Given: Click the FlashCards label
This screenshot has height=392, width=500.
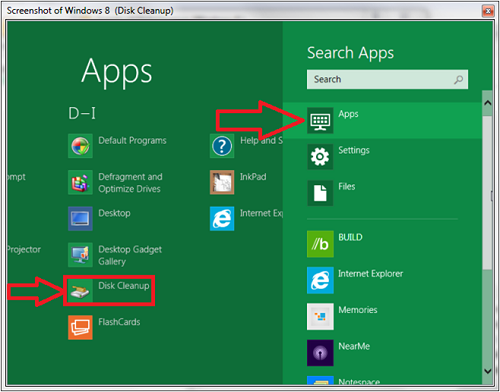Looking at the screenshot, I should click(119, 322).
